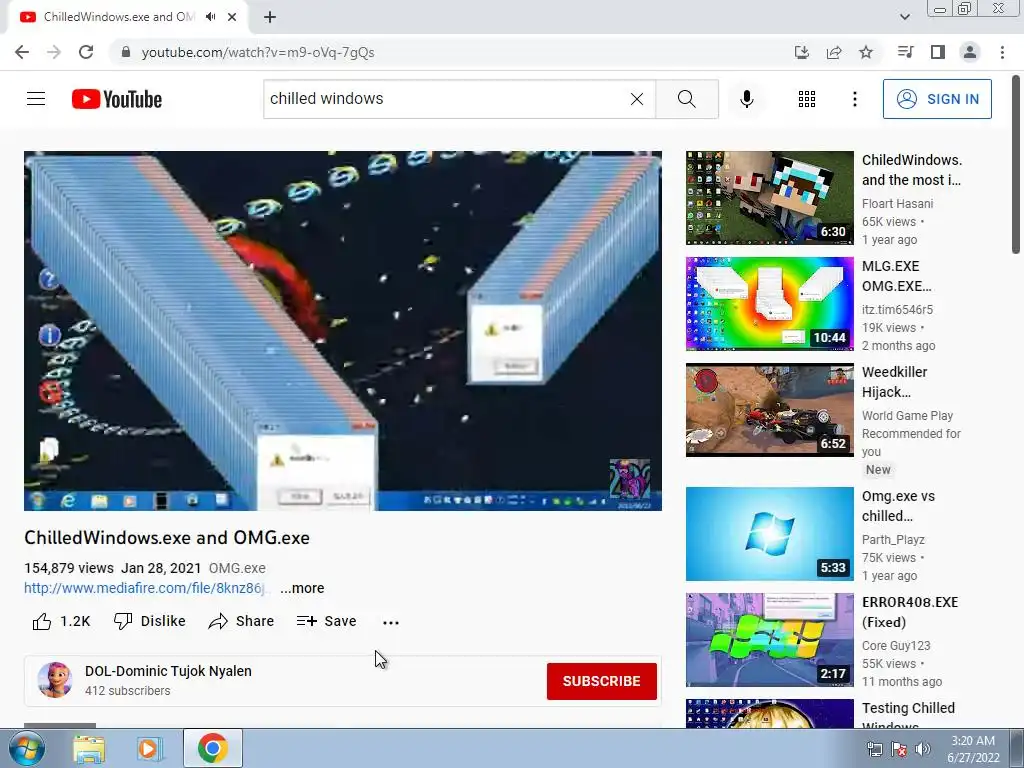
Task: Open the YouTube apps grid
Action: (807, 99)
